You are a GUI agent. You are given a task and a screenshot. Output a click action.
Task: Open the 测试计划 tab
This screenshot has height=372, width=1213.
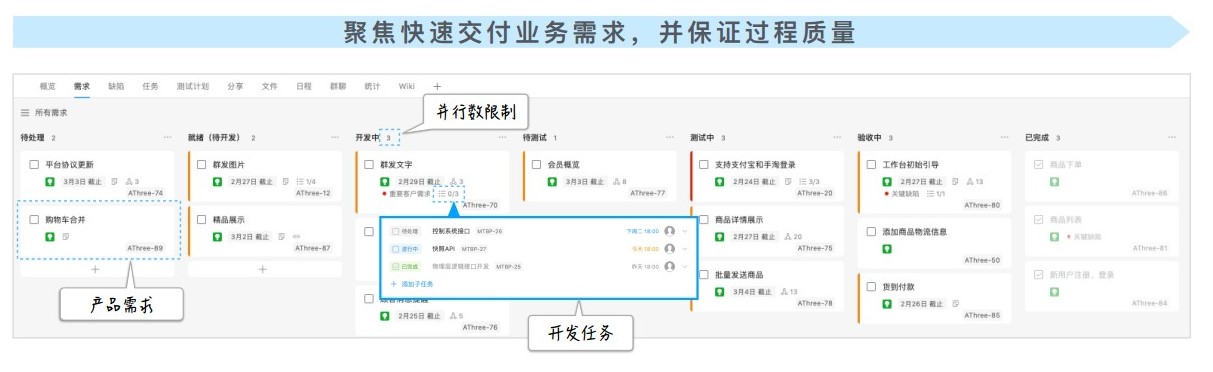(192, 86)
